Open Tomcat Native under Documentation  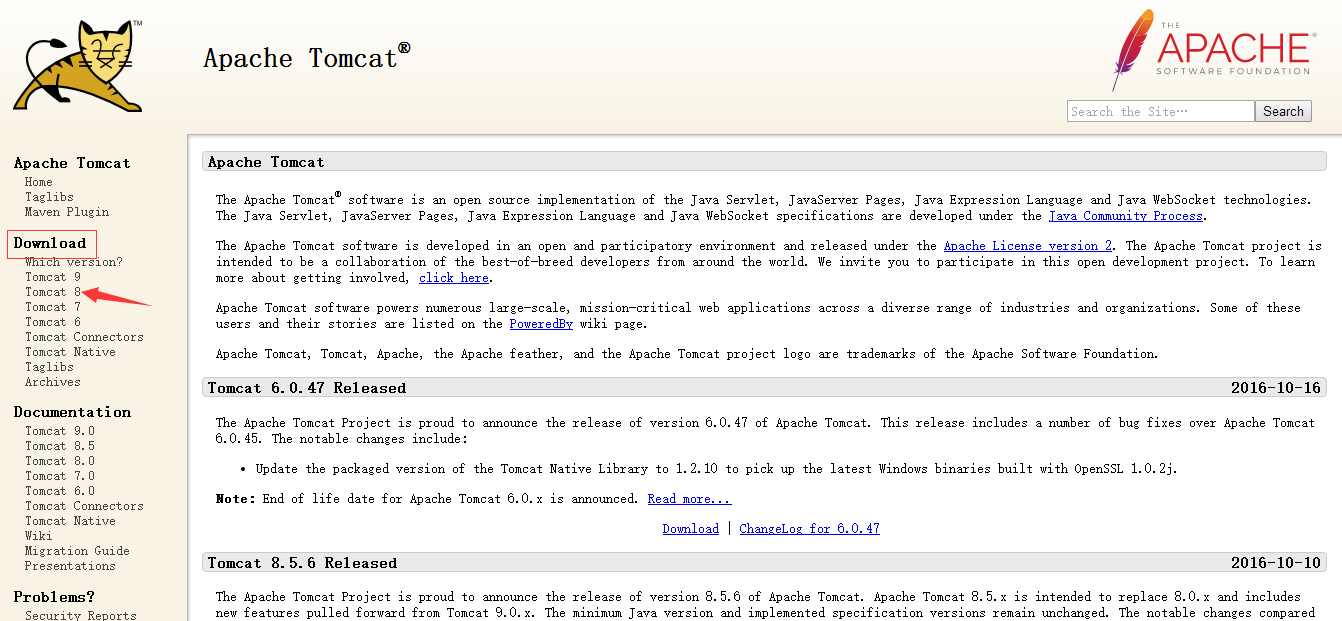pos(70,521)
